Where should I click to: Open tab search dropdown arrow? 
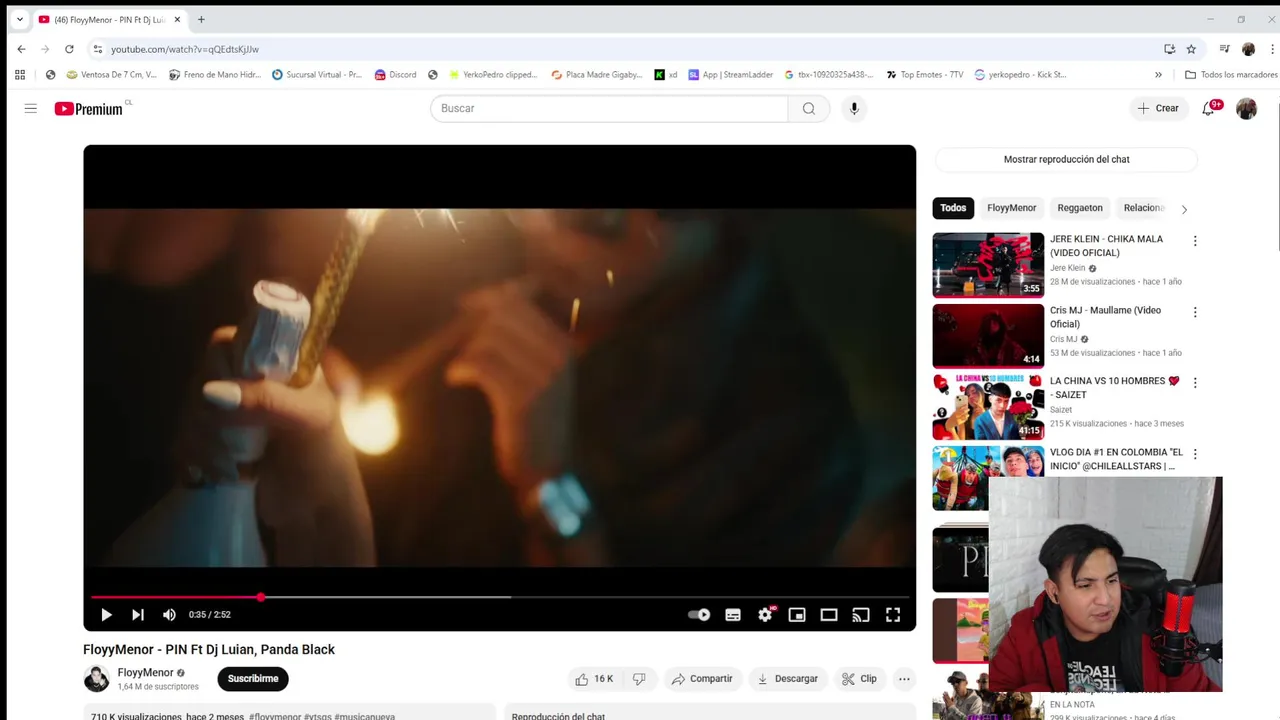[x=19, y=19]
